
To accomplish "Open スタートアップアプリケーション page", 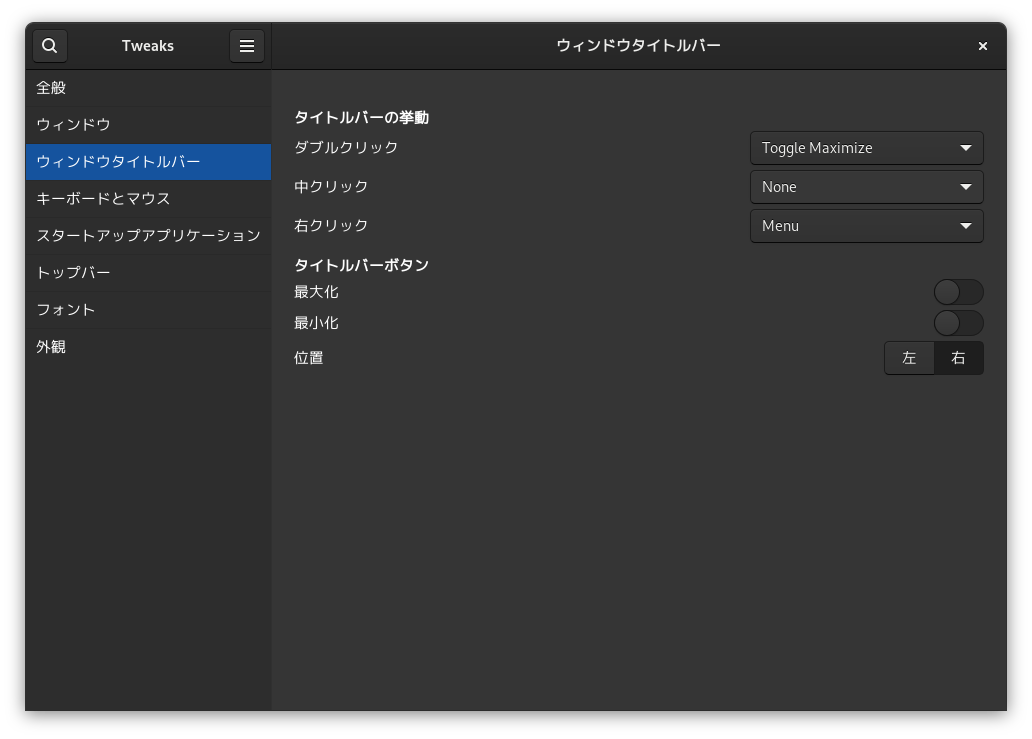I will point(148,236).
